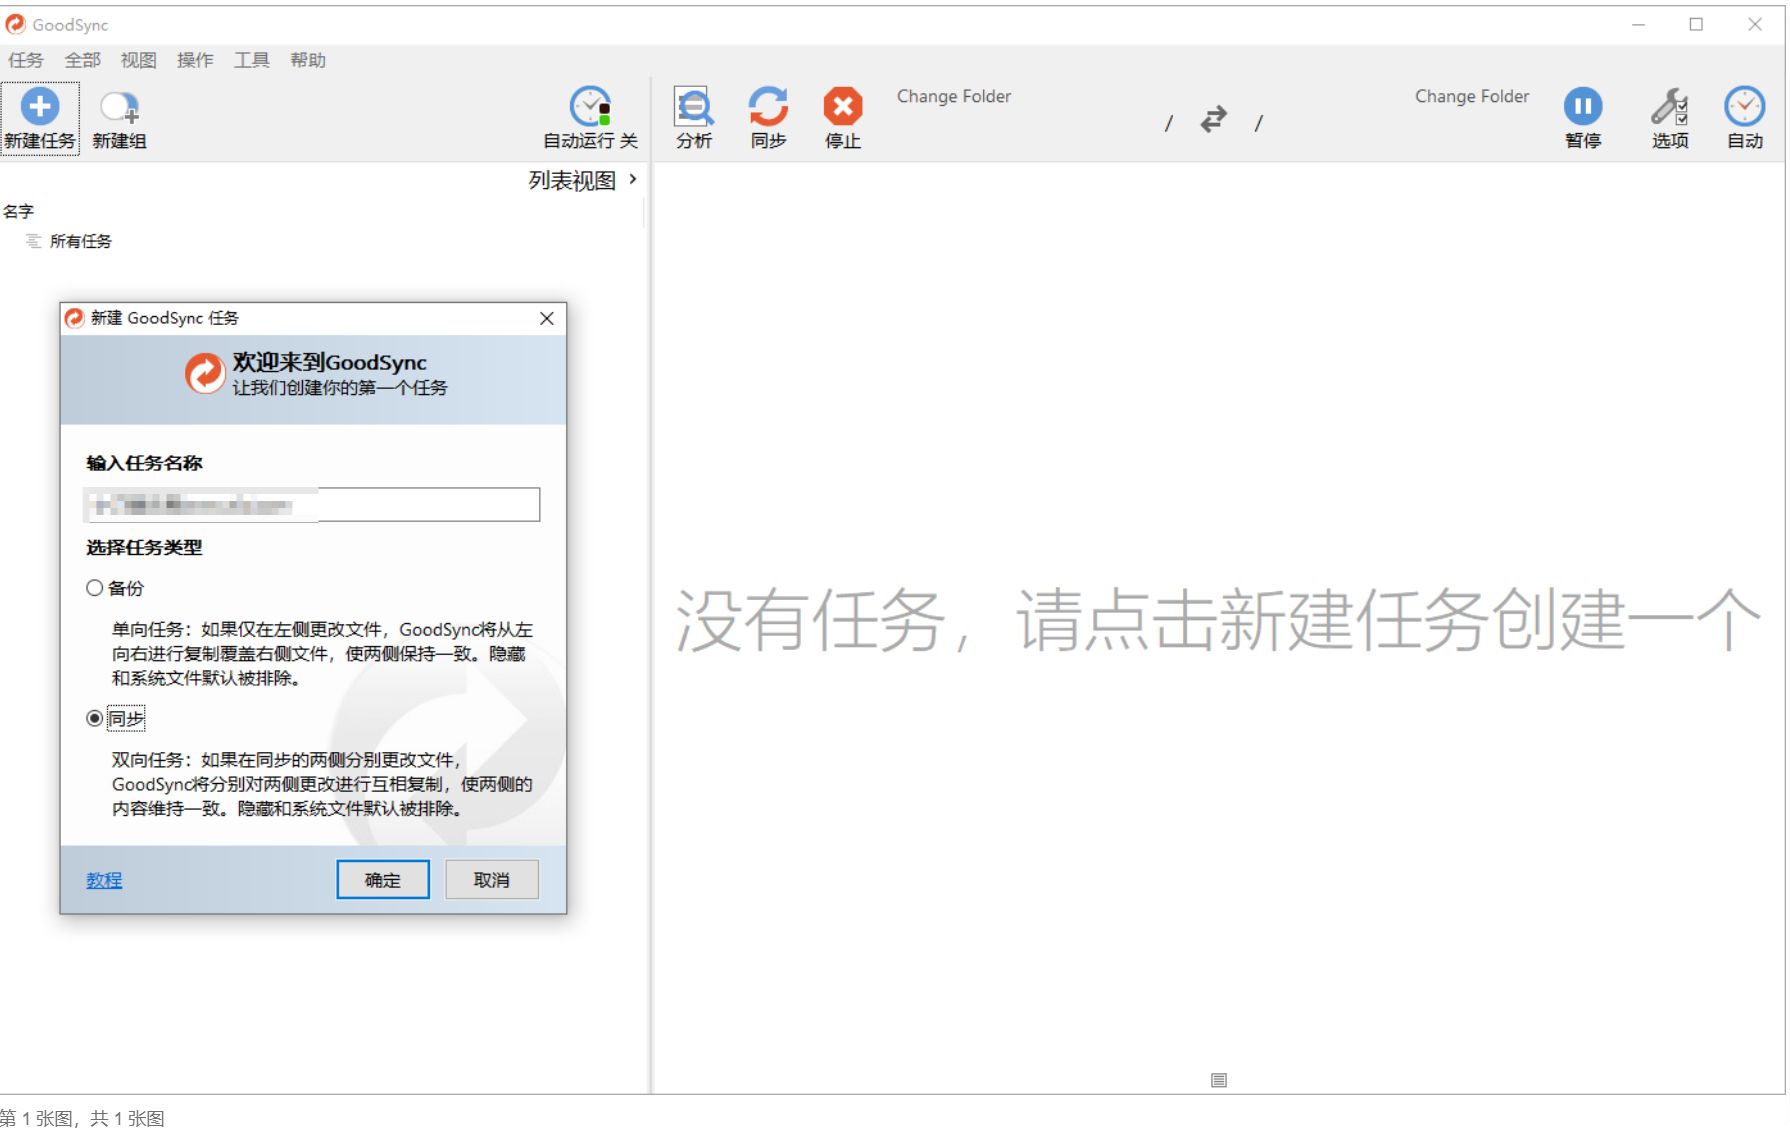Click the All Tasks (所有任务) list icon
The height and width of the screenshot is (1137, 1790).
33,241
